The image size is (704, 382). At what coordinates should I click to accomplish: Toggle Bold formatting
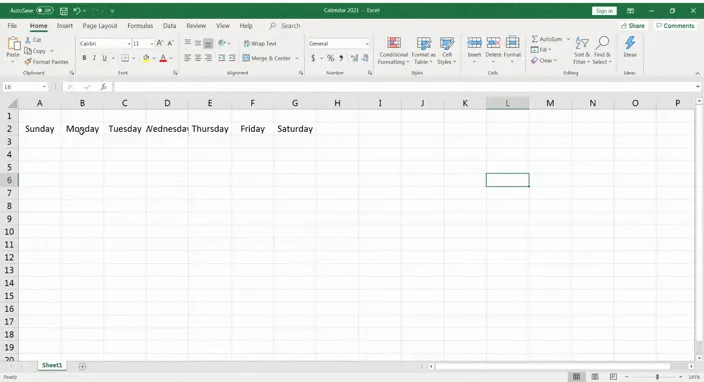coord(84,58)
